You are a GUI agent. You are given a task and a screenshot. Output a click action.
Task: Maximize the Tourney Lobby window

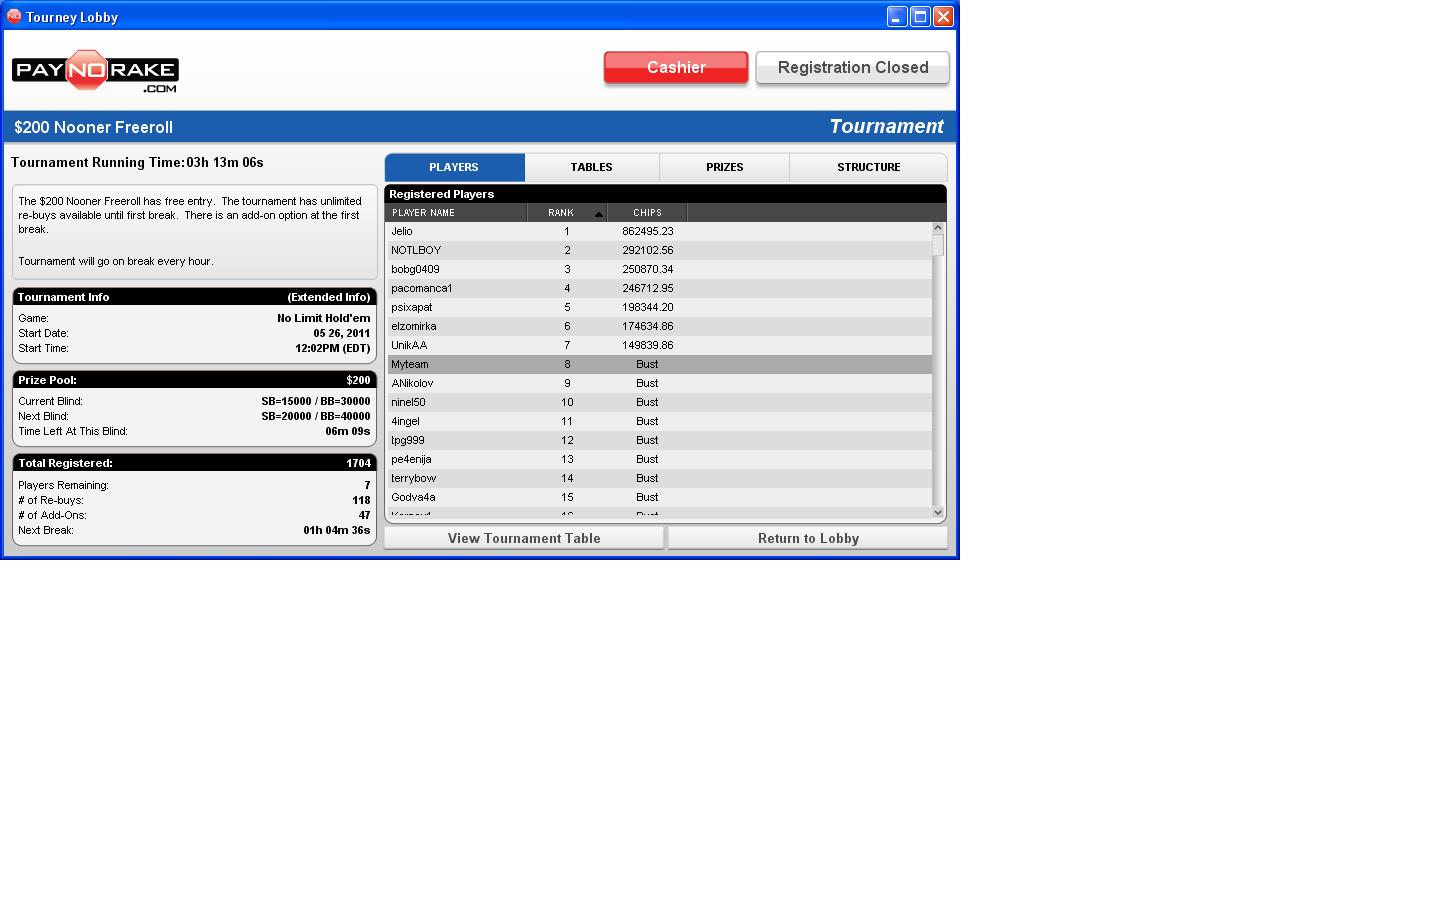[x=920, y=16]
